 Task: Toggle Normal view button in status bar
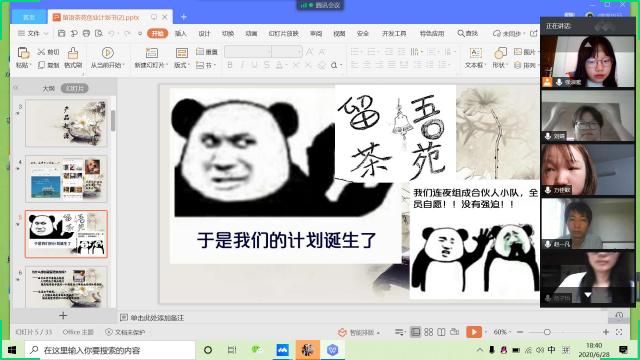[x=415, y=332]
